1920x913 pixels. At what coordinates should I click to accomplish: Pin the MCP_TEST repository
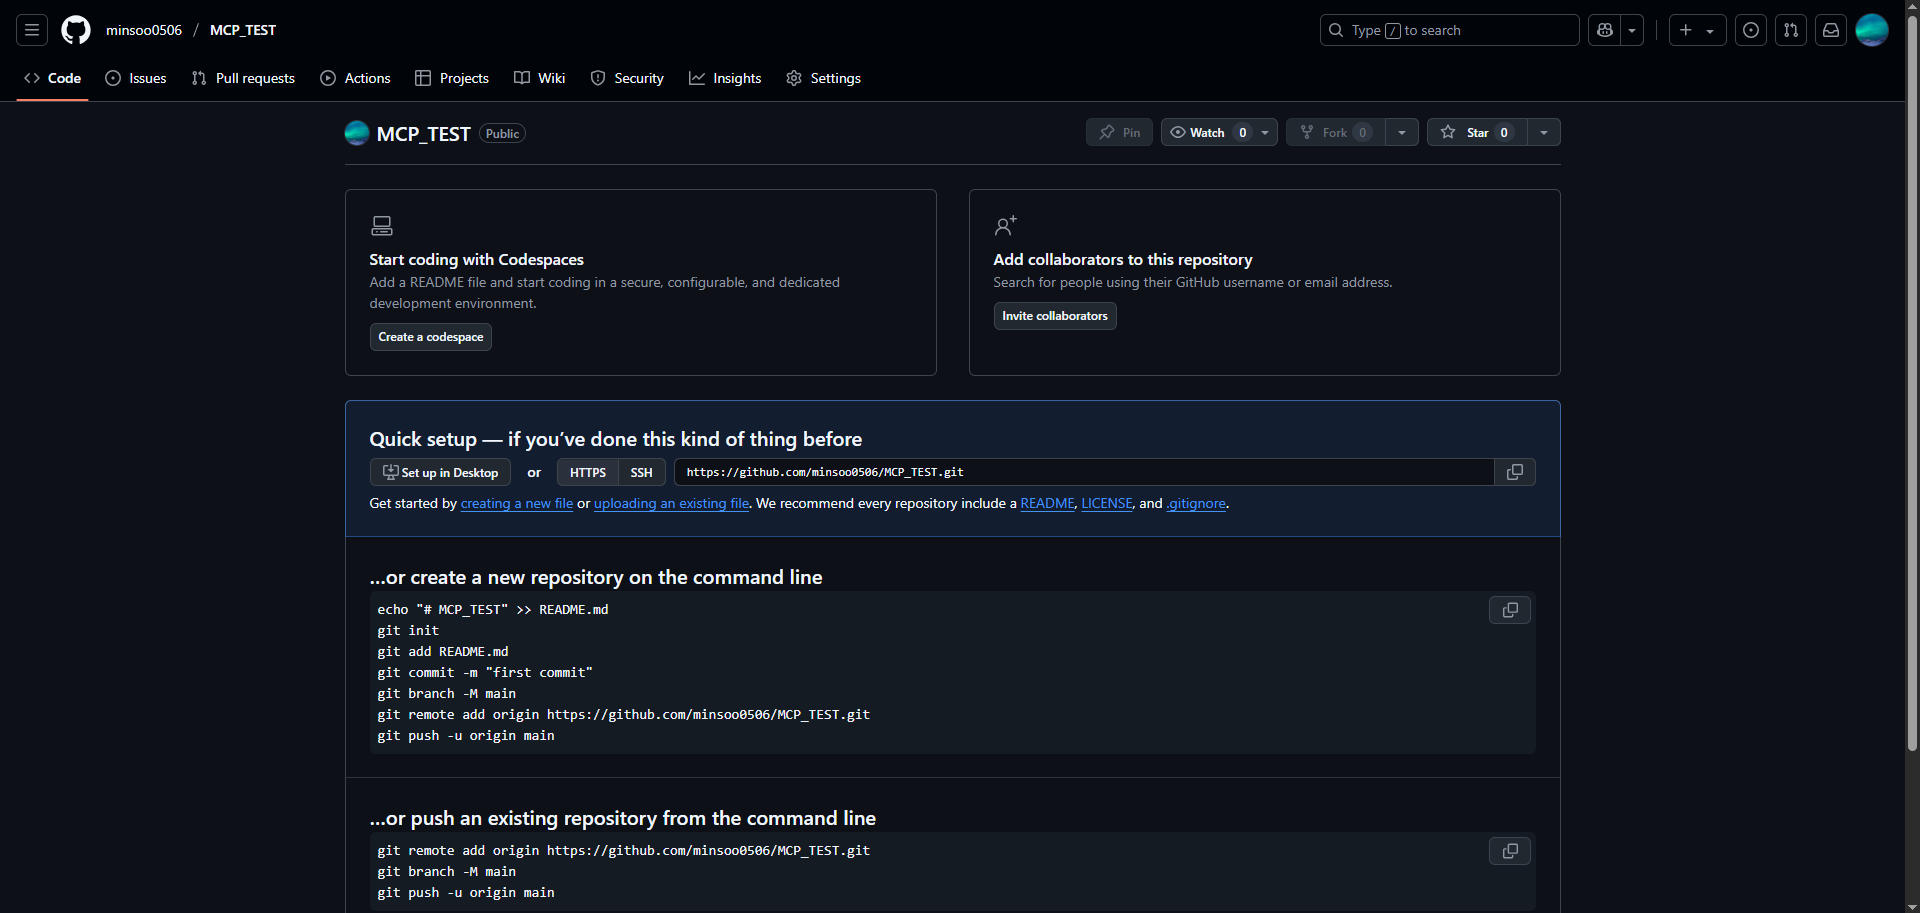[1119, 132]
